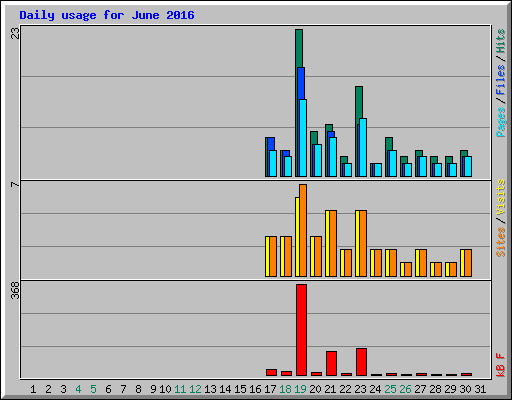The height and width of the screenshot is (400, 512).
Task: Click the Hits legend text
Action: click(500, 41)
